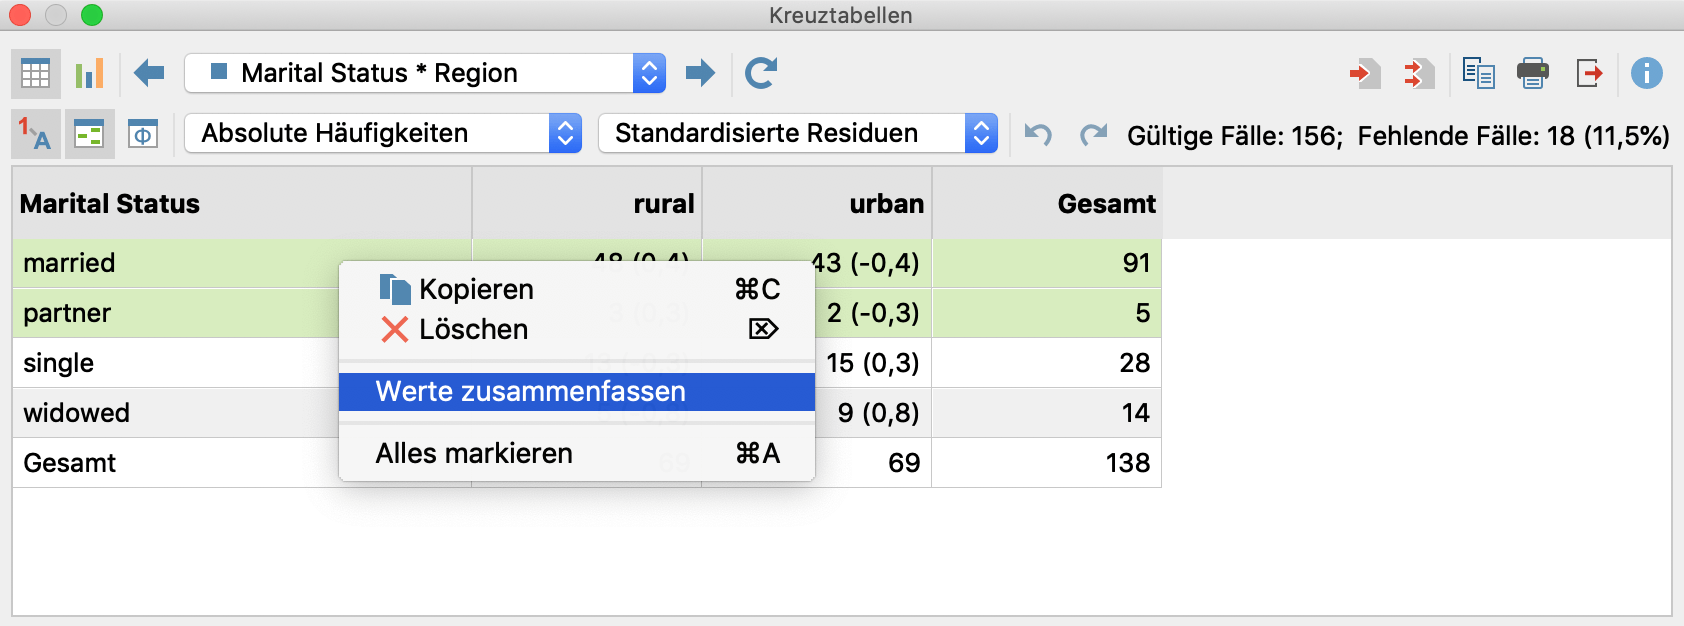Switch to the table view icon
This screenshot has height=626, width=1684.
36,73
